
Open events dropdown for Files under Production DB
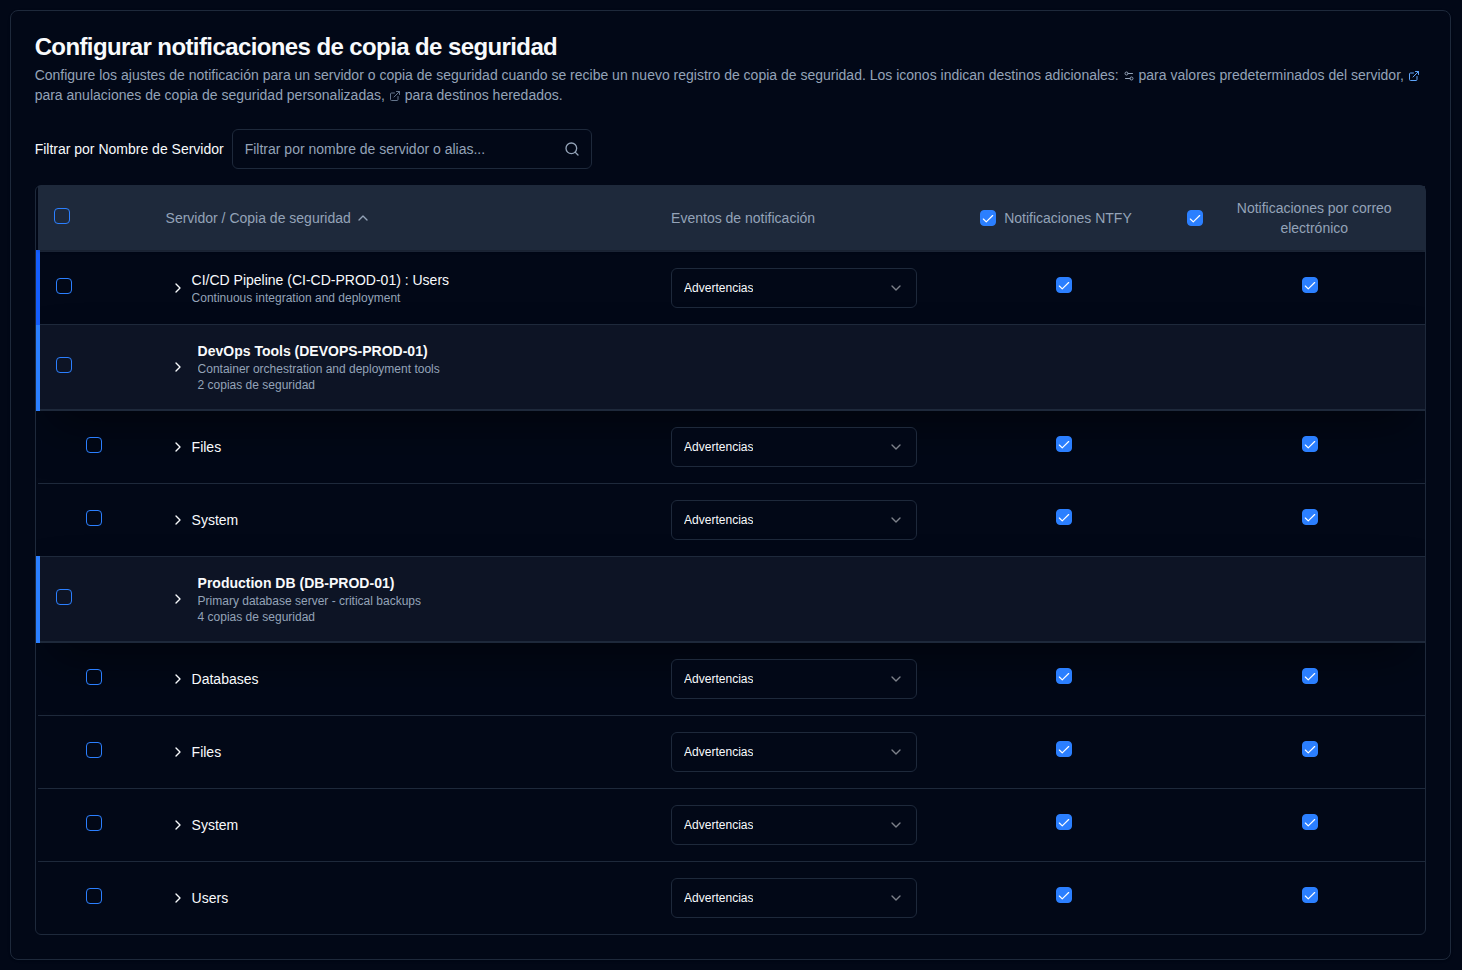tap(794, 752)
